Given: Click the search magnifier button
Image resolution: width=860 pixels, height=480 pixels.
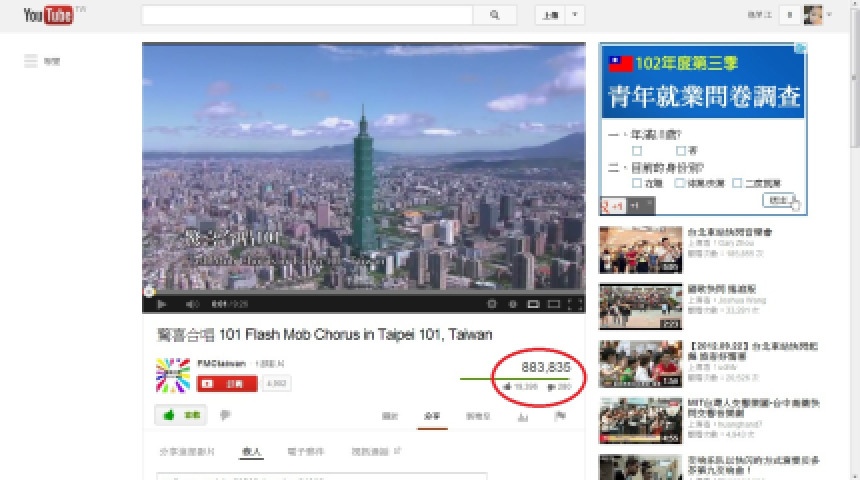Looking at the screenshot, I should [x=495, y=15].
